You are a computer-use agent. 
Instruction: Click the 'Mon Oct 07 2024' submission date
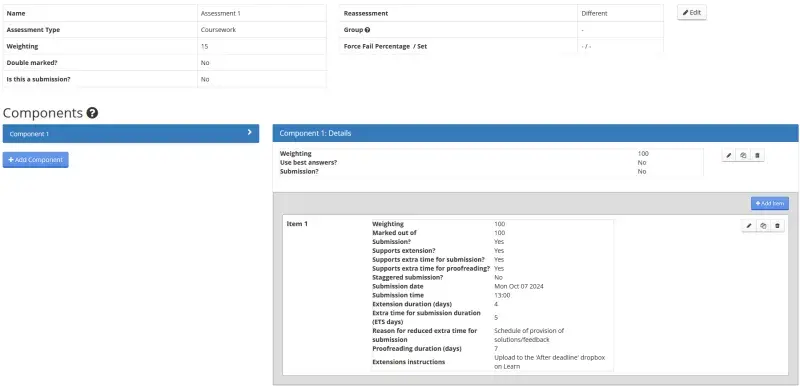pos(519,287)
